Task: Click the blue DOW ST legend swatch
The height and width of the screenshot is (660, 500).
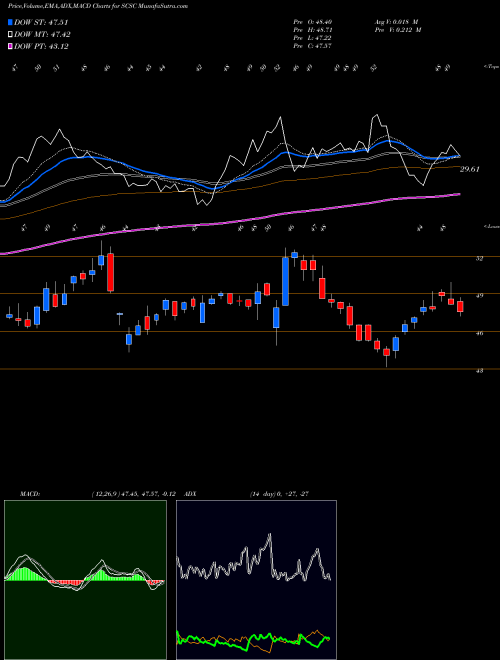Action: (11, 22)
